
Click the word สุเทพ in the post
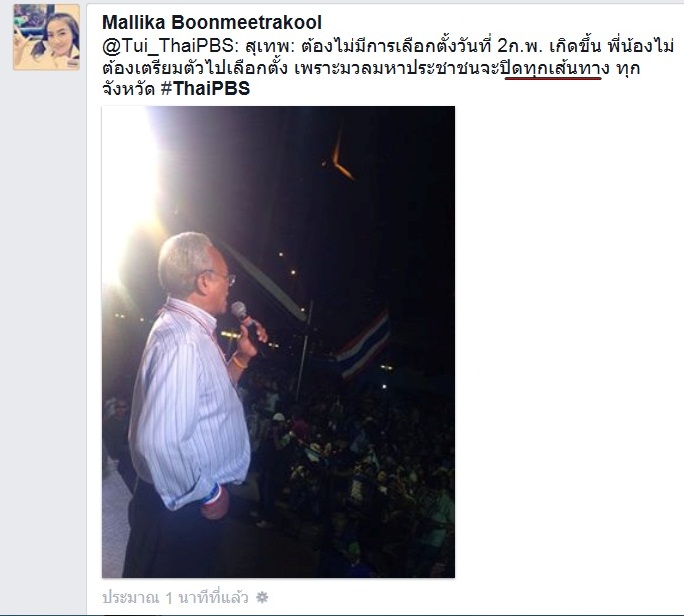coord(261,46)
